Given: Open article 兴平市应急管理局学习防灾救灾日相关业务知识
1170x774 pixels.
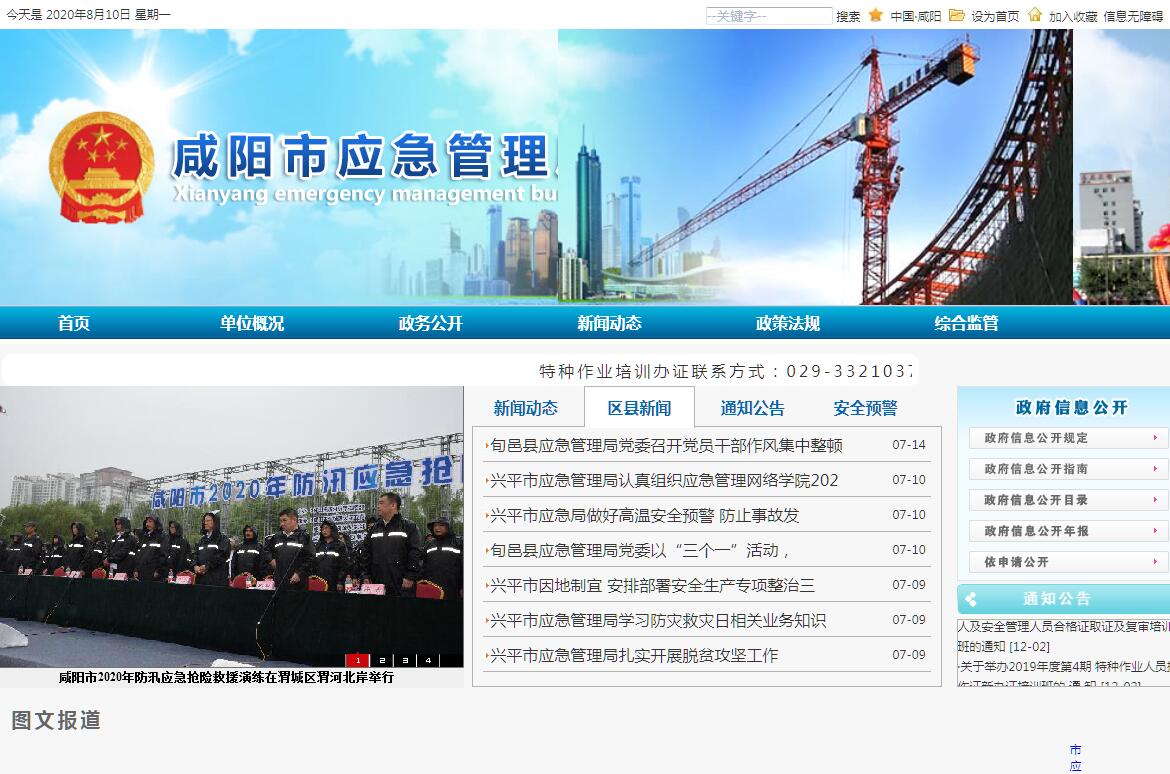Looking at the screenshot, I should coord(658,621).
